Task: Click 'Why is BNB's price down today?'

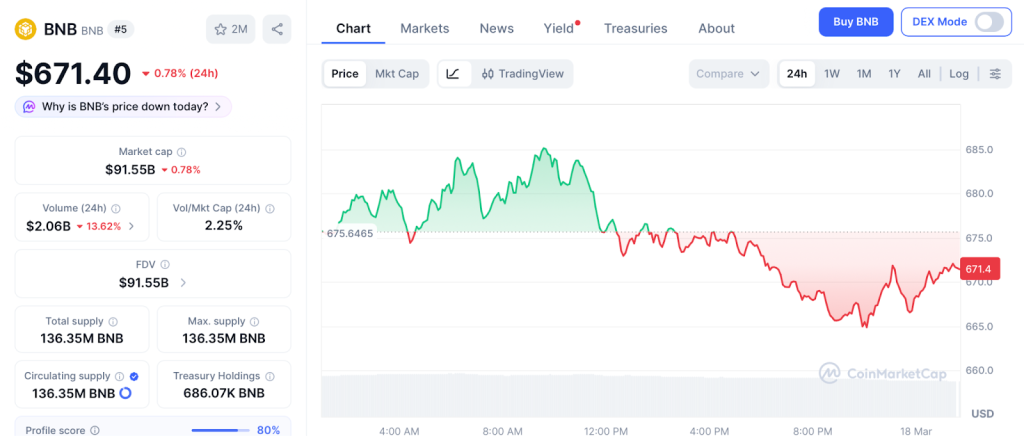Action: click(124, 106)
